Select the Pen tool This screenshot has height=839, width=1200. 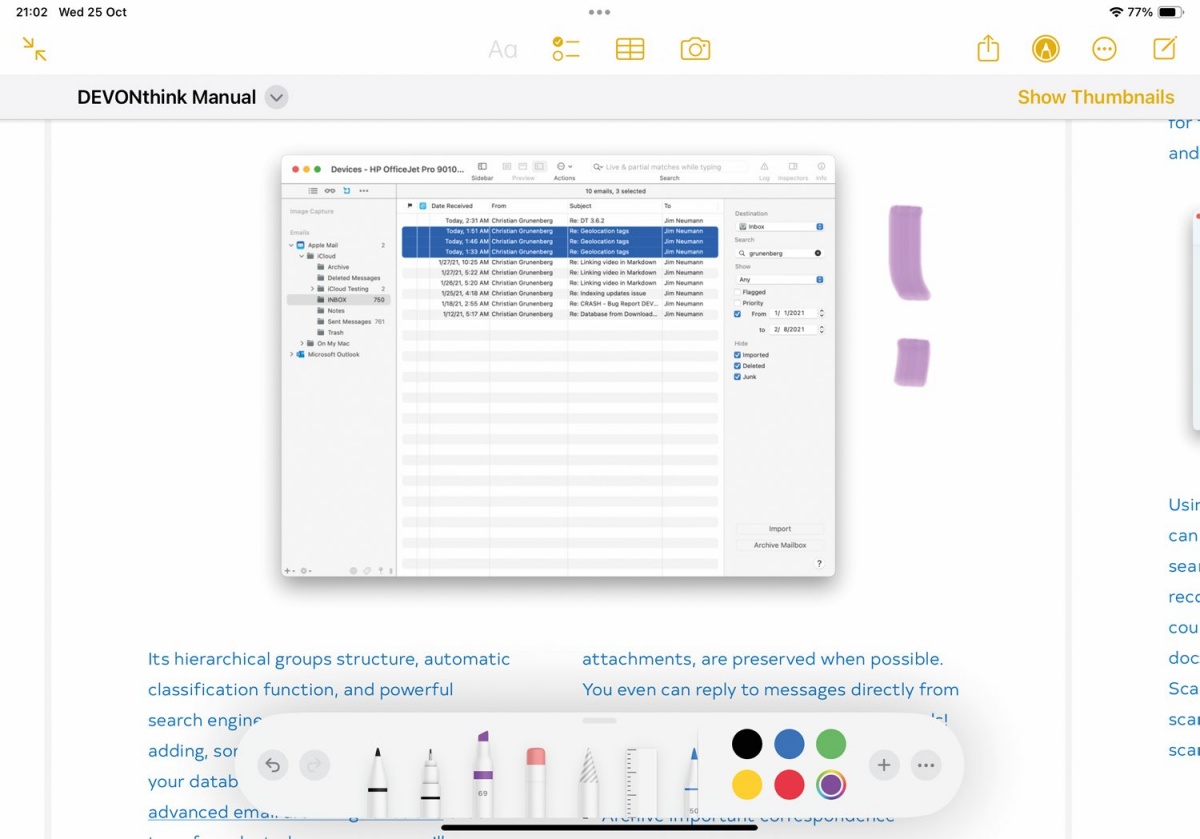(377, 783)
